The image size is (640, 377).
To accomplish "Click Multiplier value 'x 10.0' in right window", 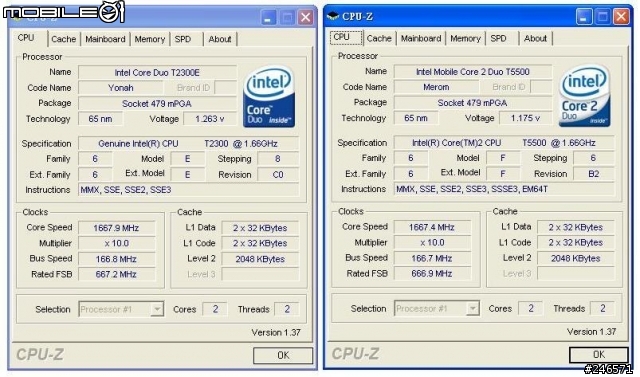I will (x=432, y=243).
